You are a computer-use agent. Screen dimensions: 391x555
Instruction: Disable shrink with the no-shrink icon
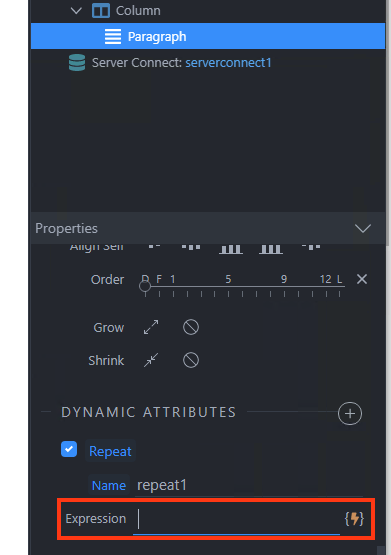(191, 360)
